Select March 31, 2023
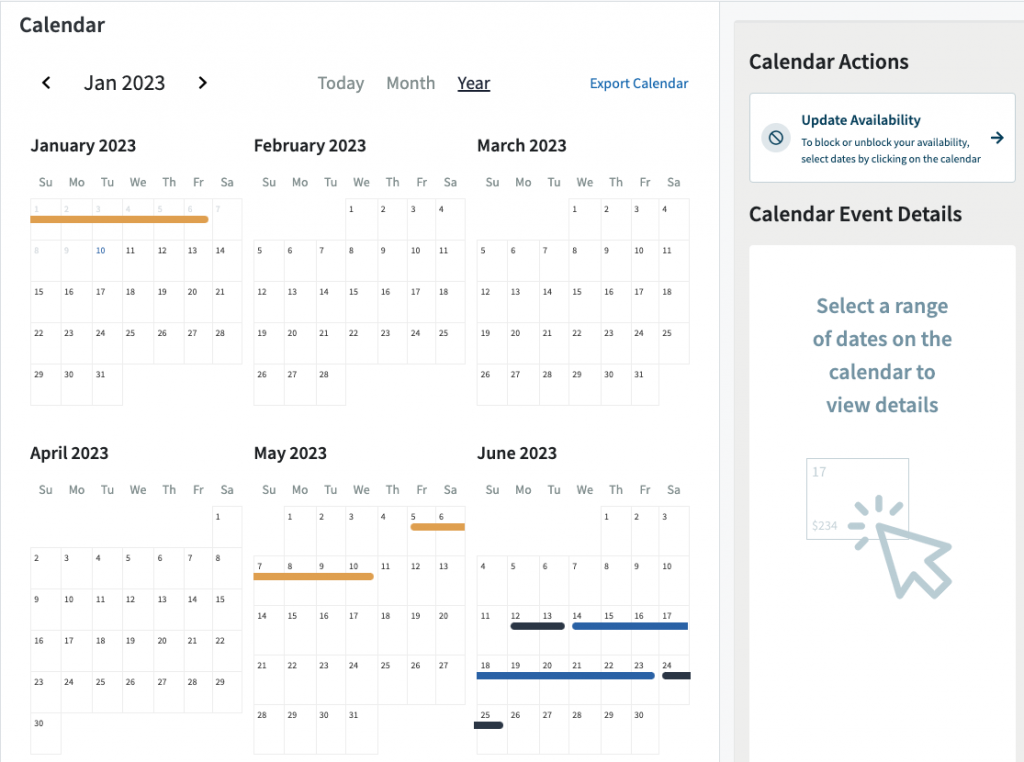This screenshot has height=762, width=1024. pyautogui.click(x=645, y=385)
